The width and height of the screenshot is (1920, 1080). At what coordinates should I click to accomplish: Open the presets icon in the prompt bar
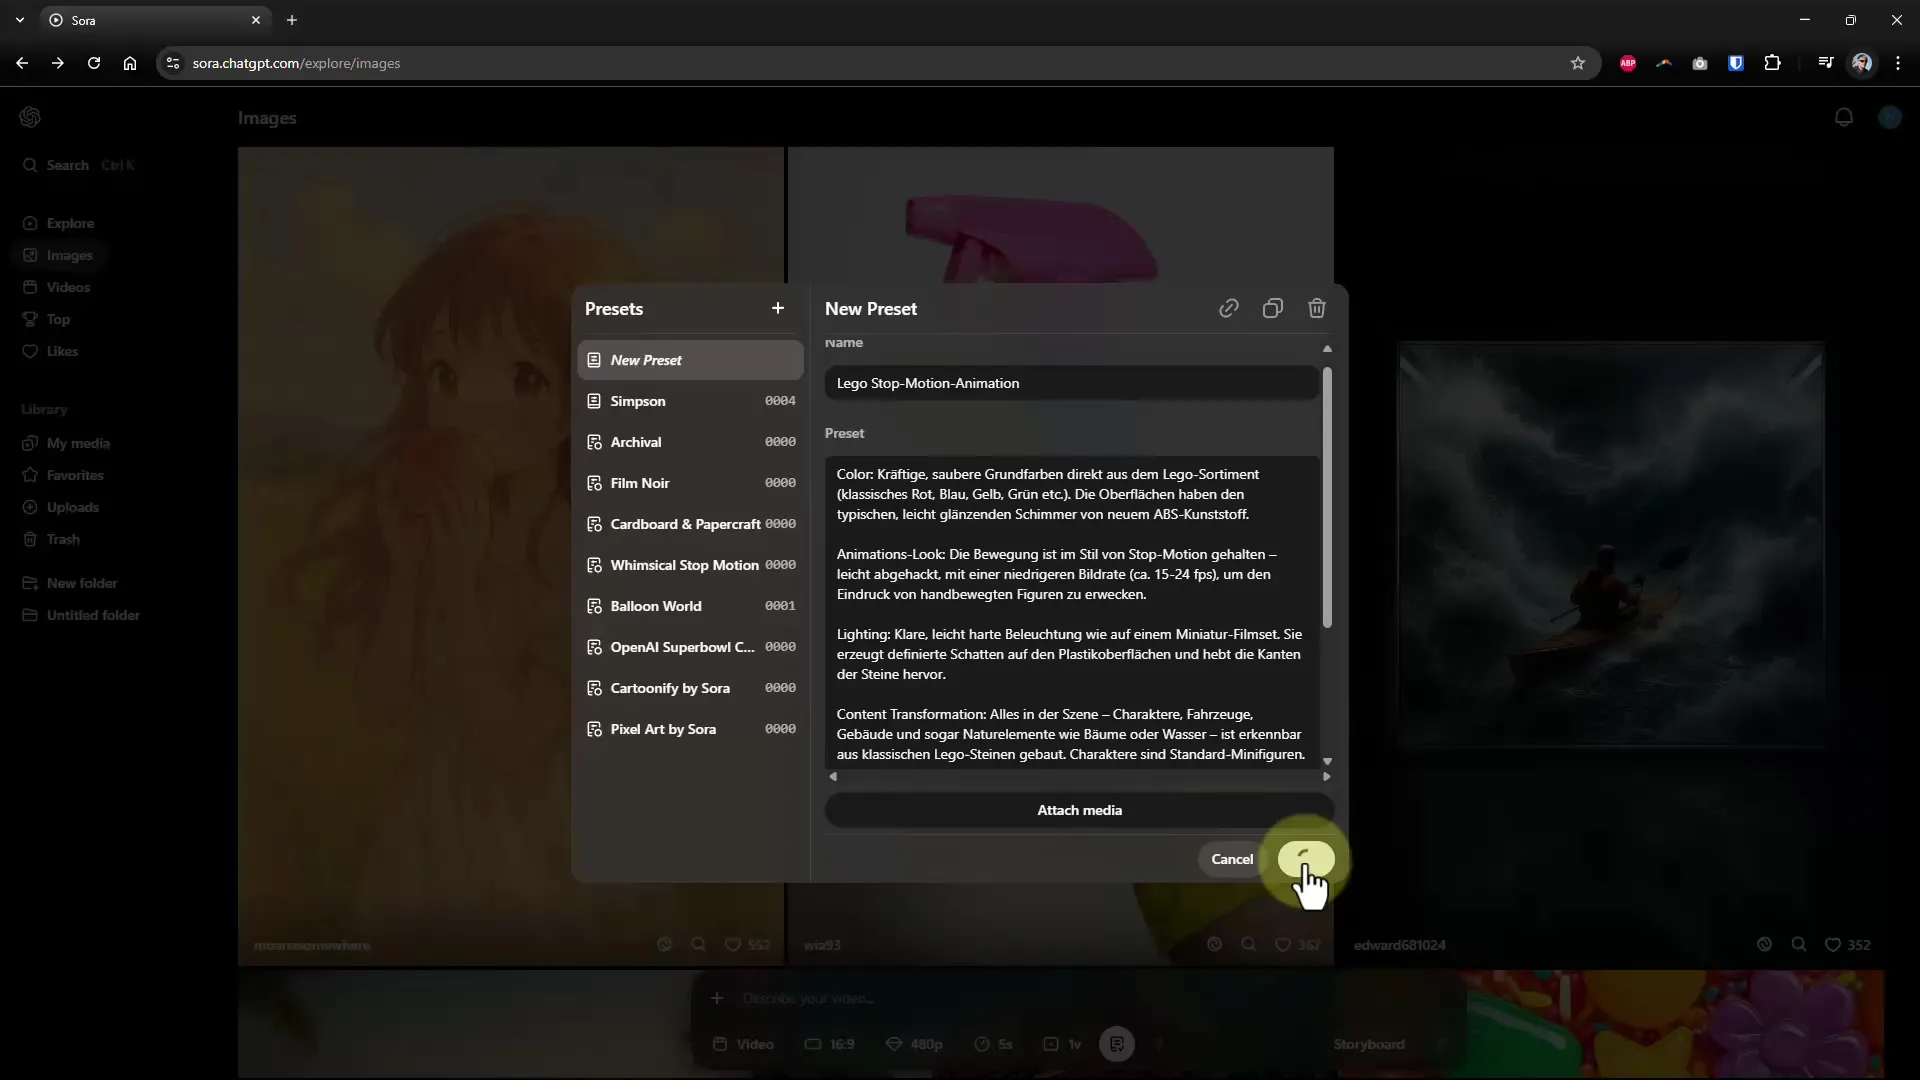click(x=1117, y=1044)
